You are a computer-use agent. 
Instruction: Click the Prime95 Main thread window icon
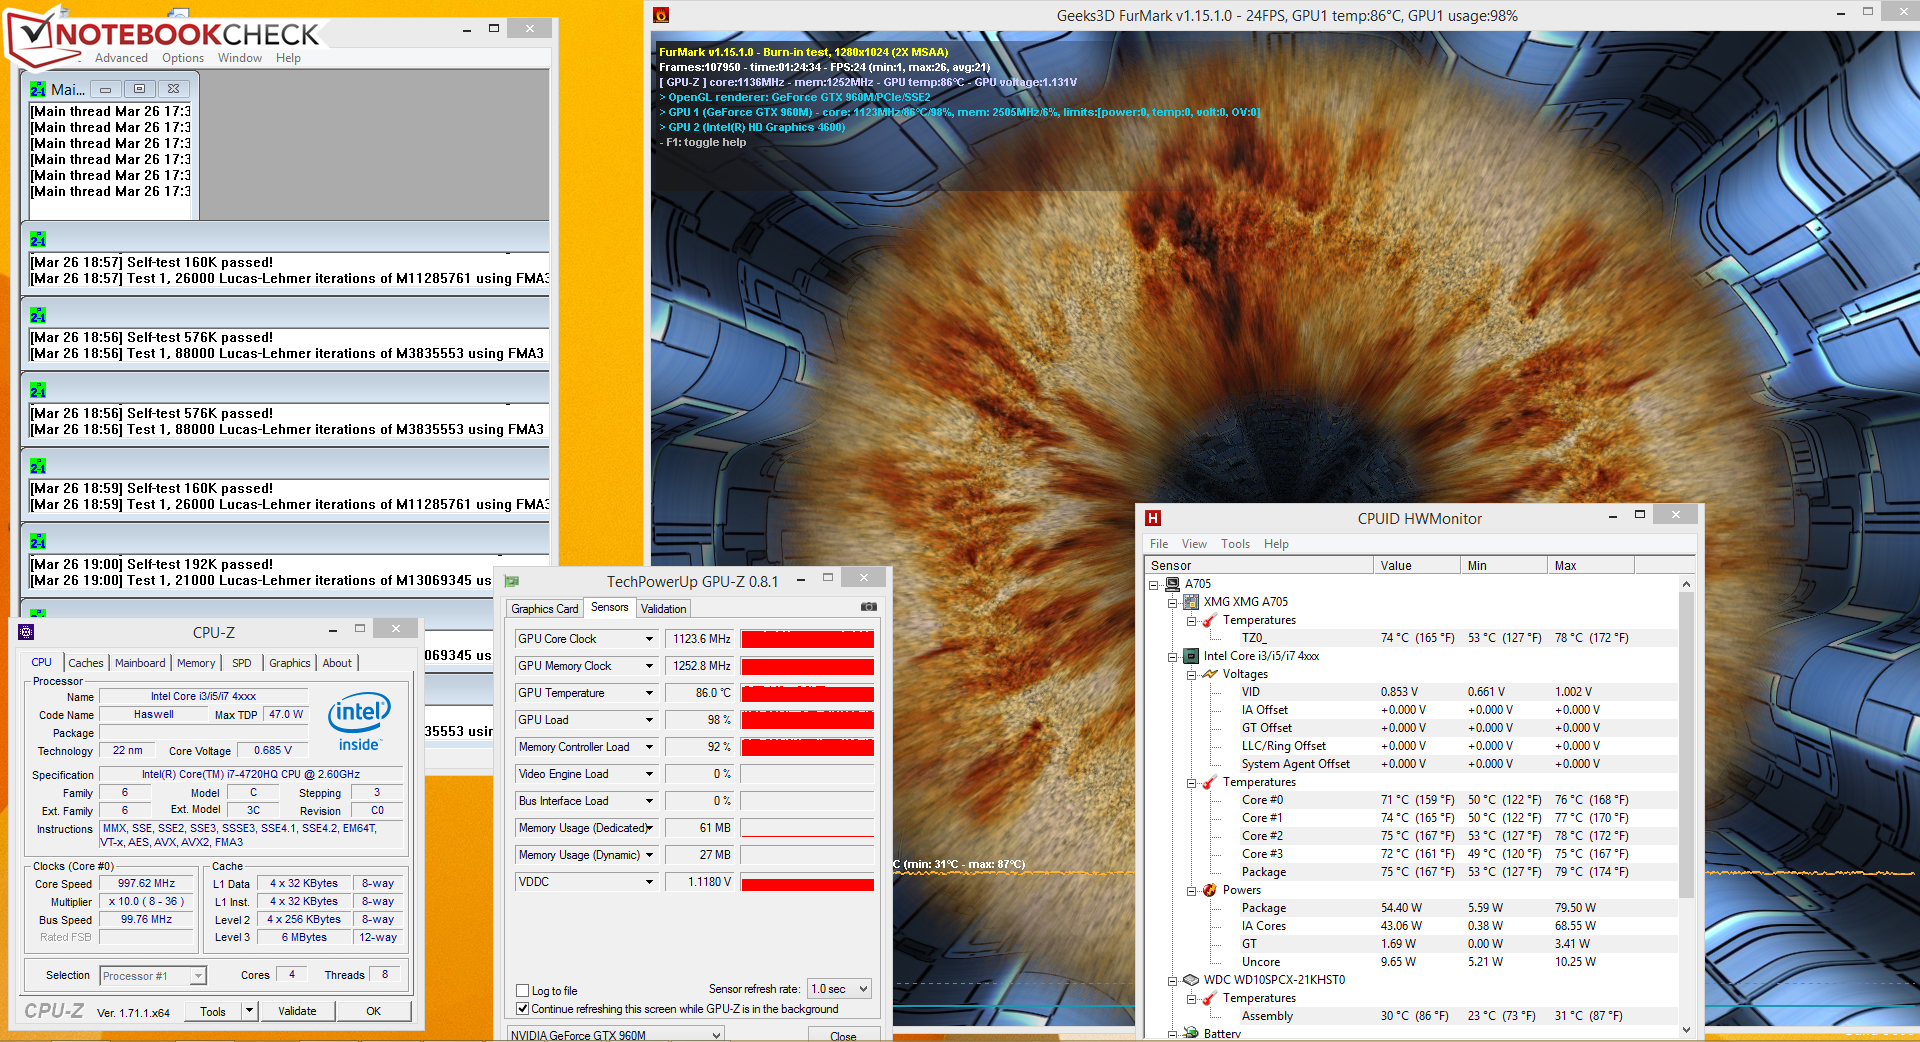[38, 89]
